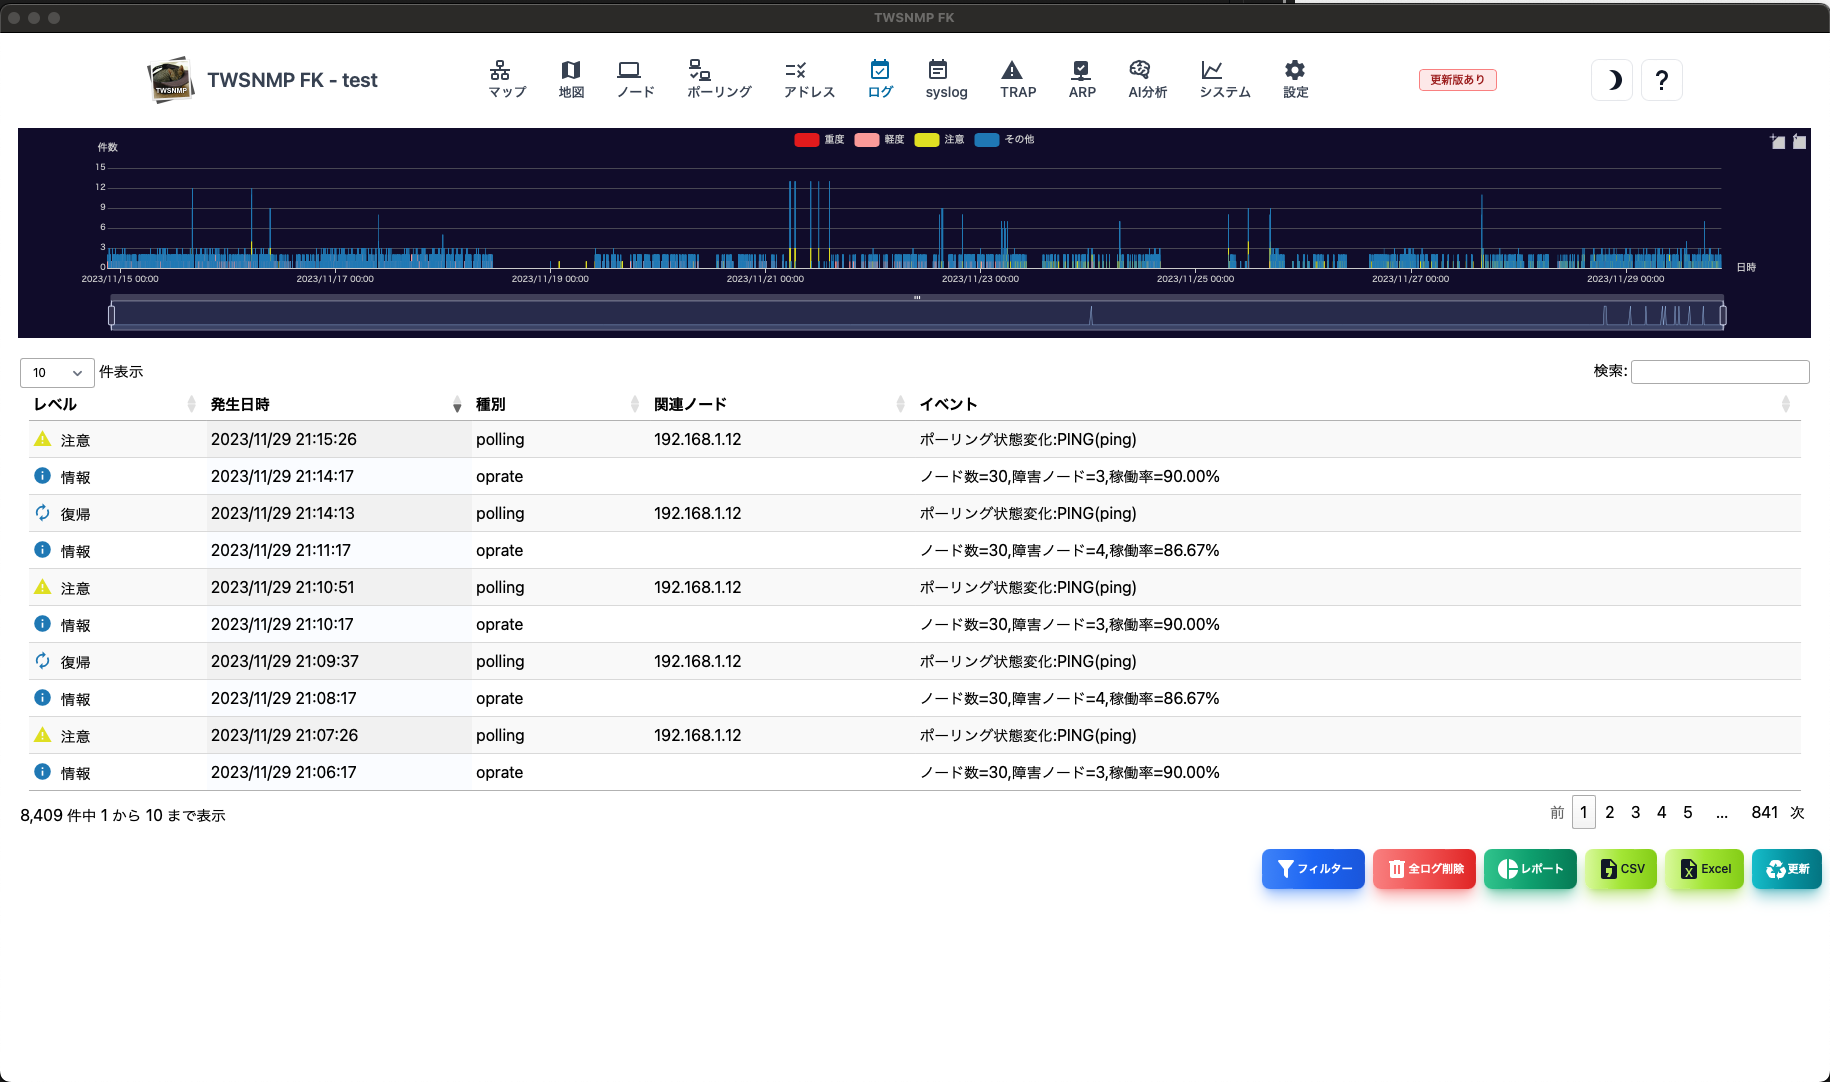Open the TRAP log page

pos(1017,79)
